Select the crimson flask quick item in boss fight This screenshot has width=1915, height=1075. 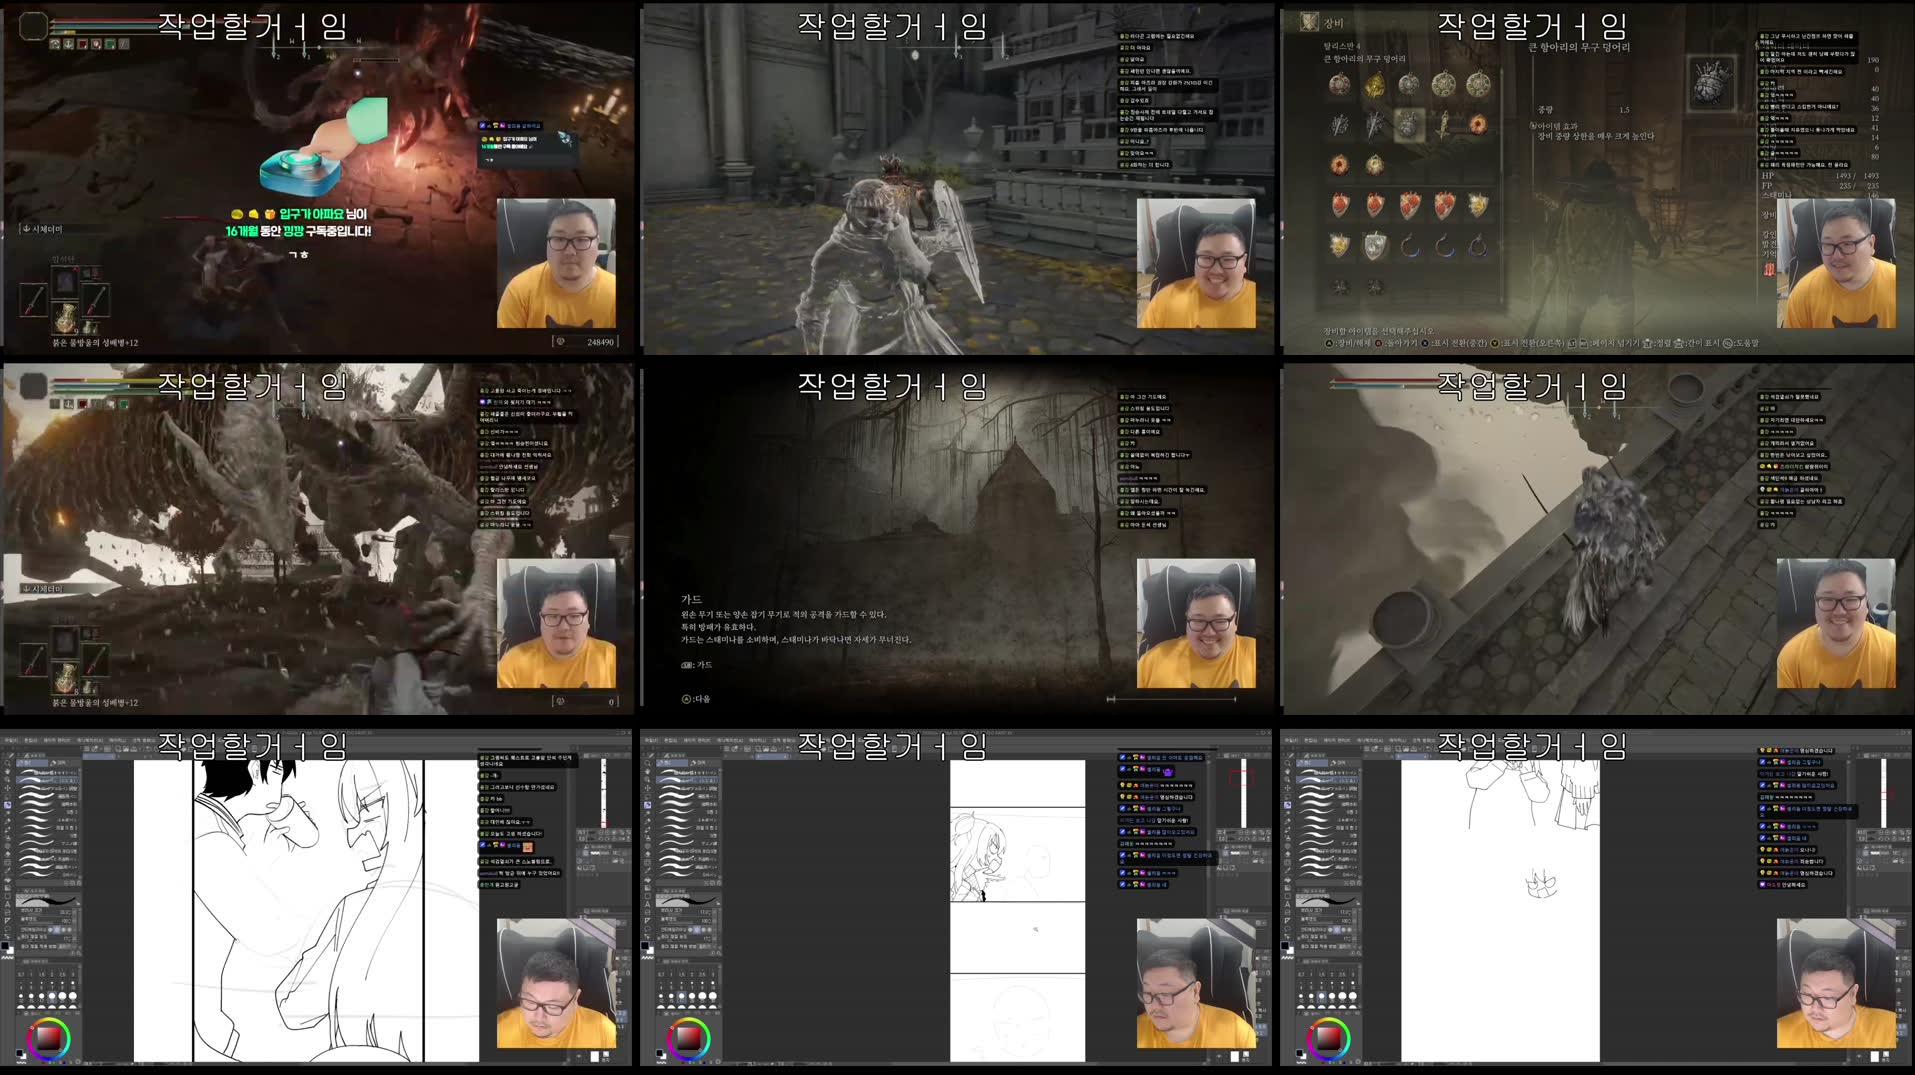pyautogui.click(x=65, y=319)
